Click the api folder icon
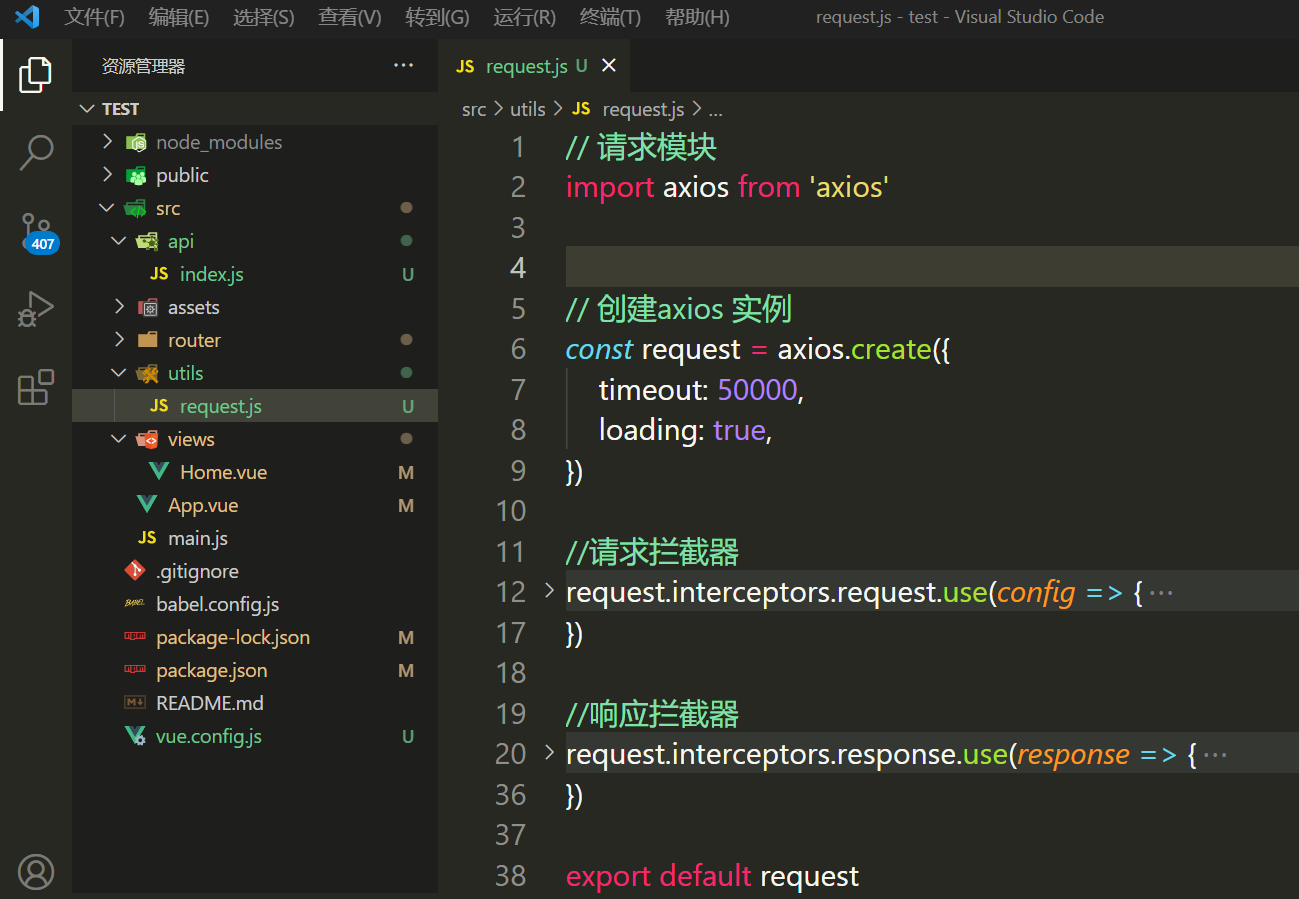1299x899 pixels. [x=148, y=241]
